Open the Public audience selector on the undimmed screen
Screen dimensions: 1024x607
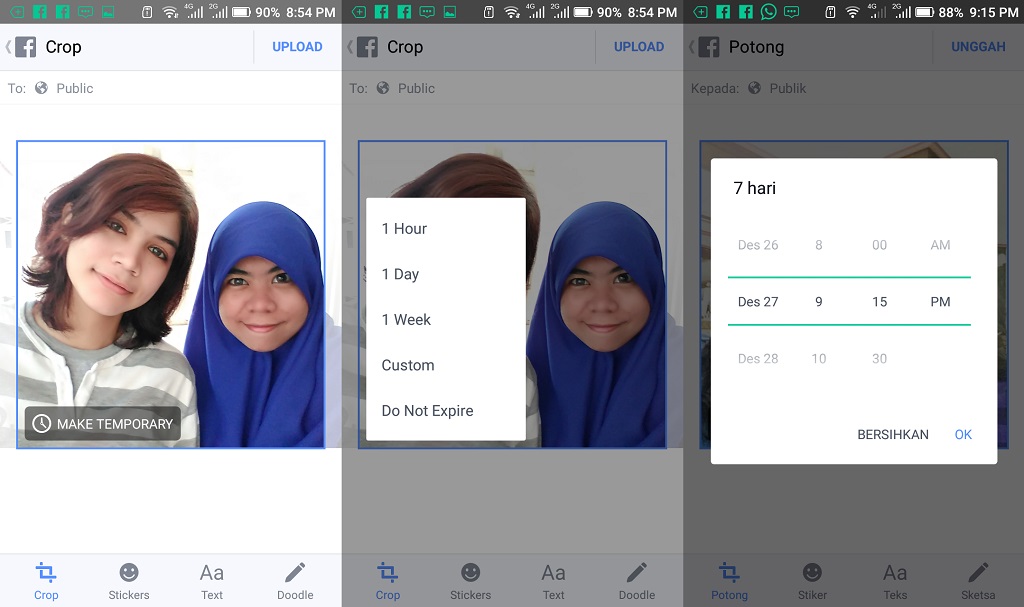[64, 88]
